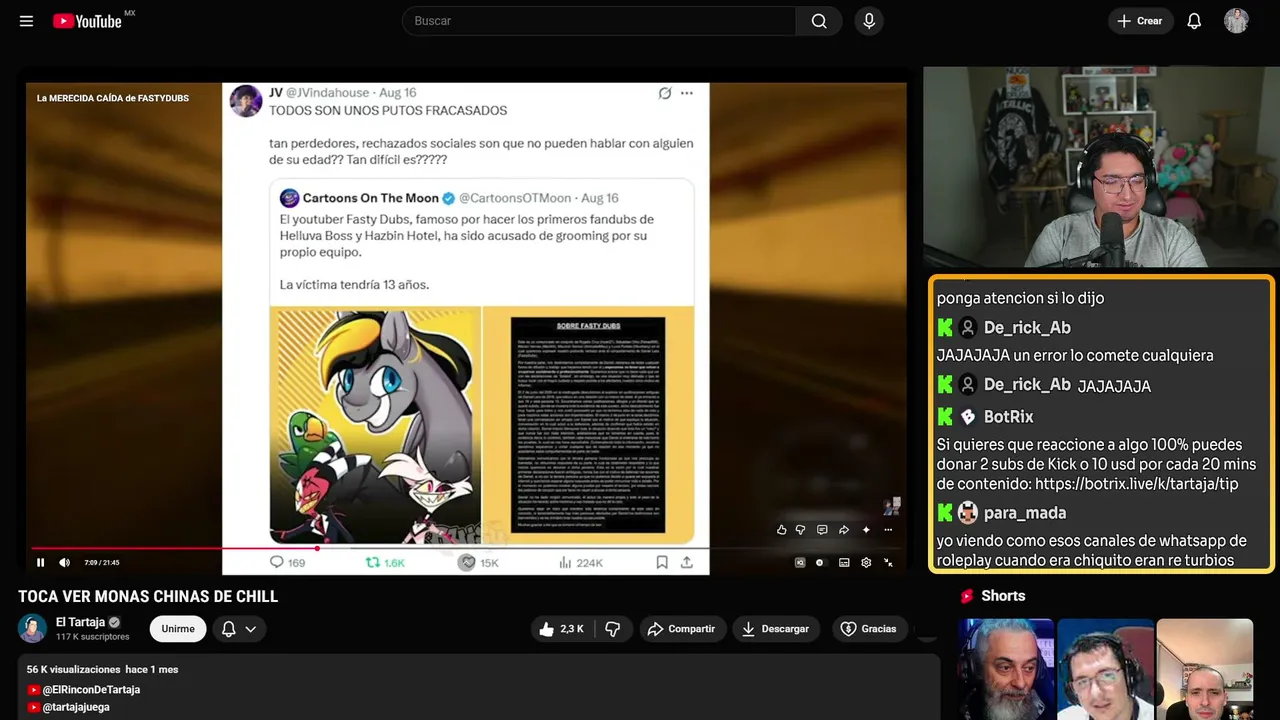
Task: Open the third Shorts thumbnail
Action: point(1204,669)
